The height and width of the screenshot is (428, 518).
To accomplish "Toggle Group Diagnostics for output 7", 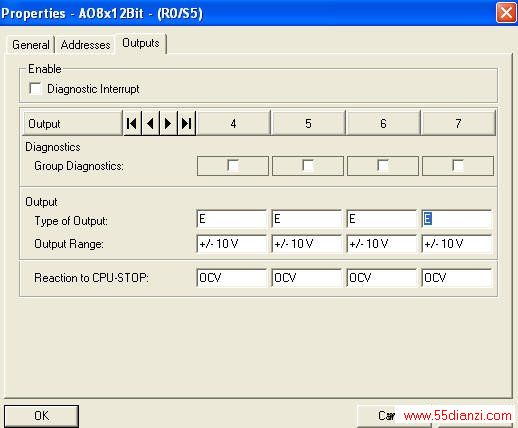I will 458,165.
